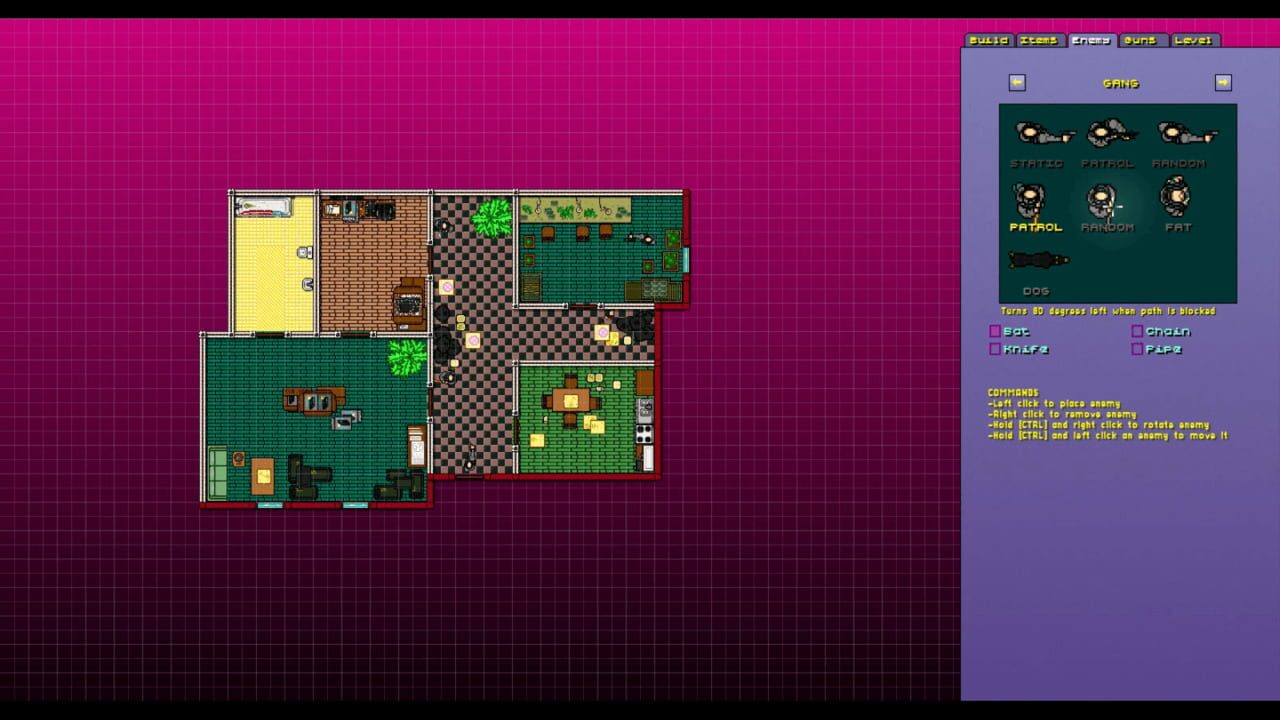
Task: Click the left arrow to change faction
Action: click(x=1019, y=83)
